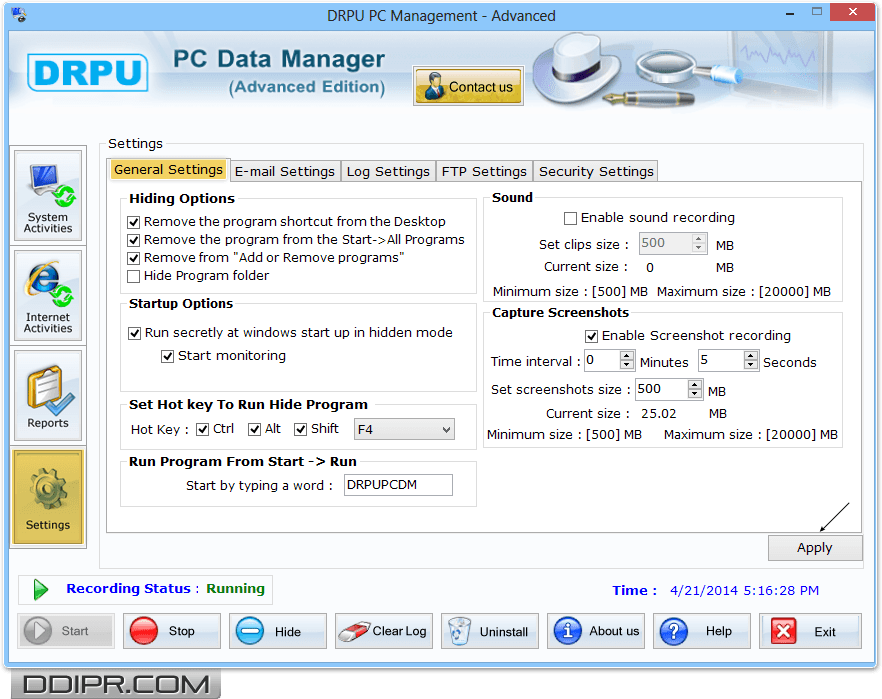The height and width of the screenshot is (699, 882).
Task: Select the Settings gear icon
Action: [48, 497]
